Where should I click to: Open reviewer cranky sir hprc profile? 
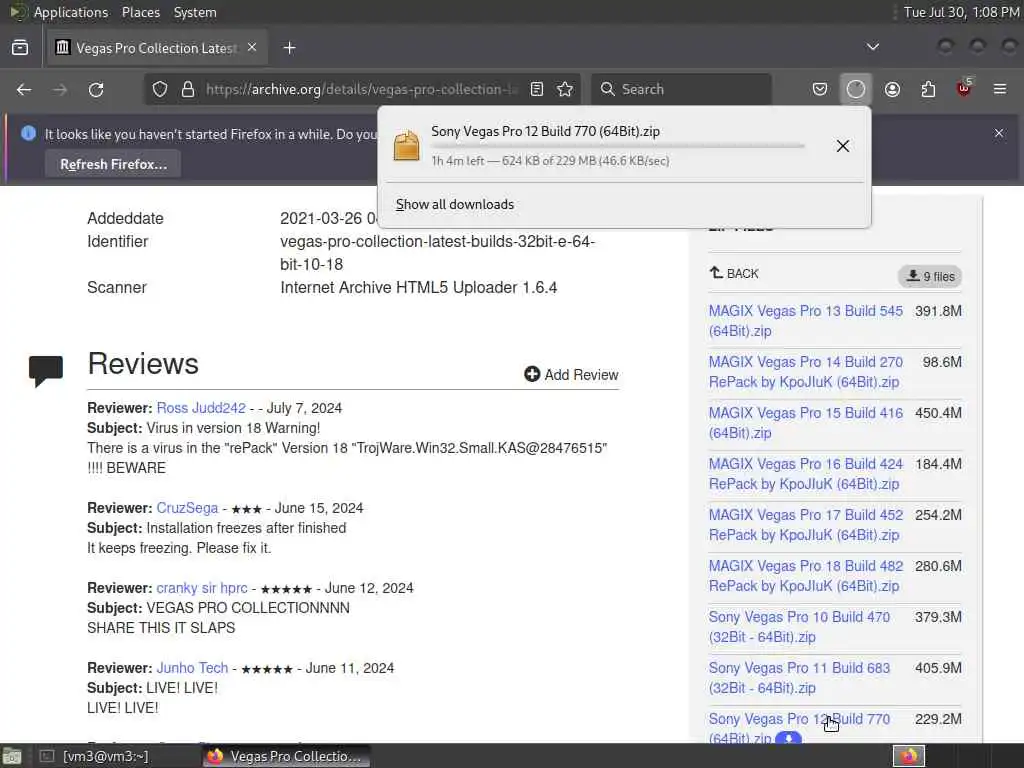pos(202,588)
